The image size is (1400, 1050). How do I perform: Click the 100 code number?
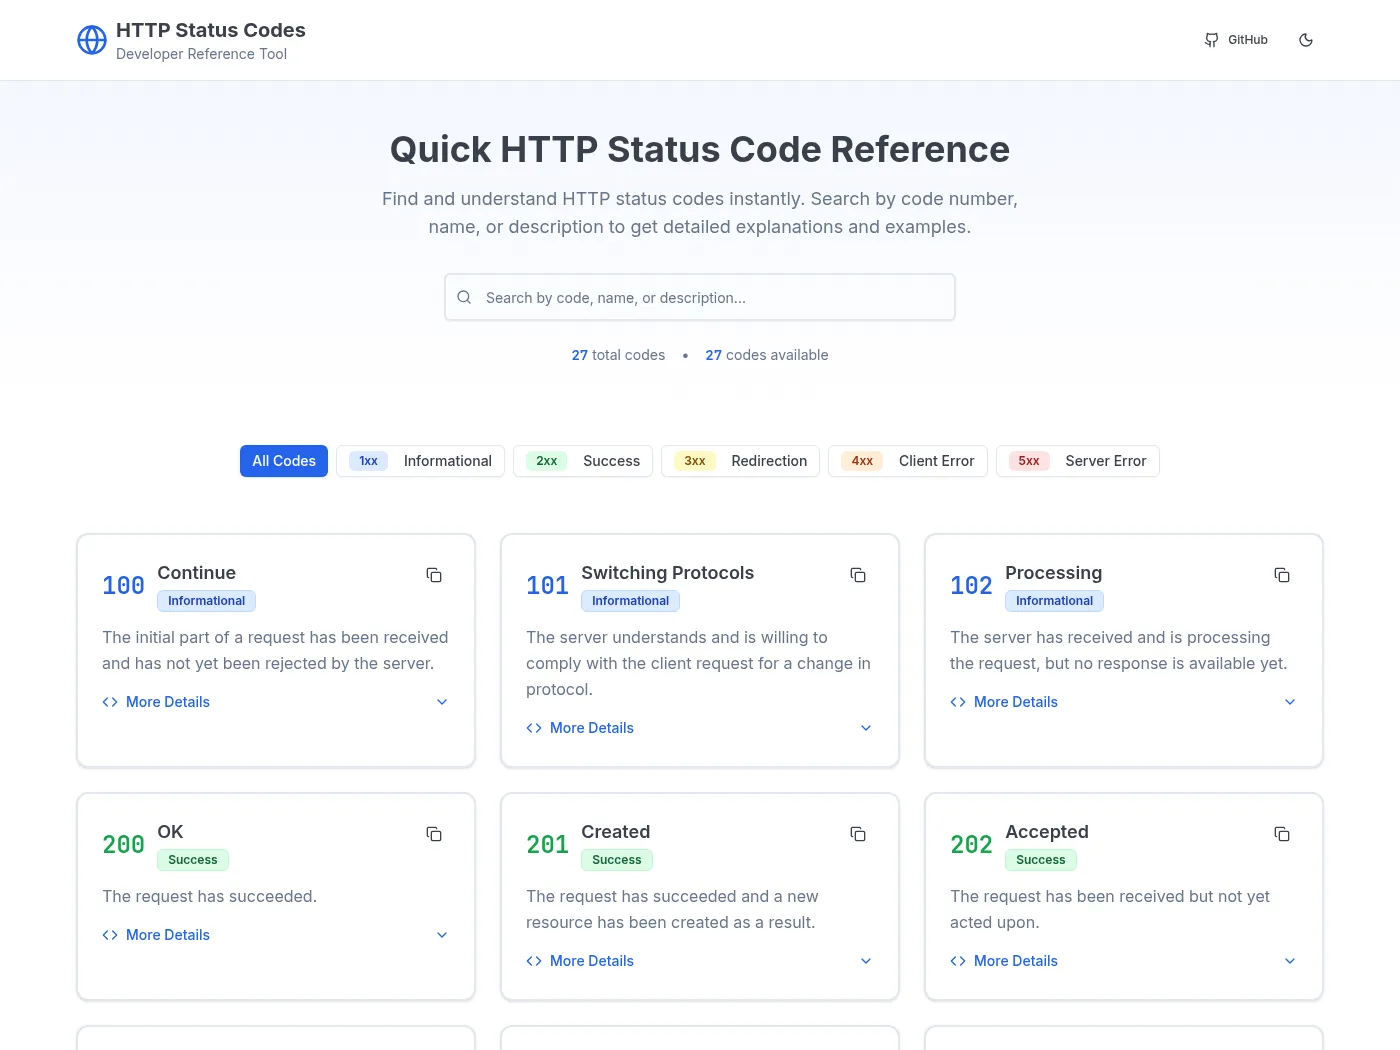(x=123, y=586)
